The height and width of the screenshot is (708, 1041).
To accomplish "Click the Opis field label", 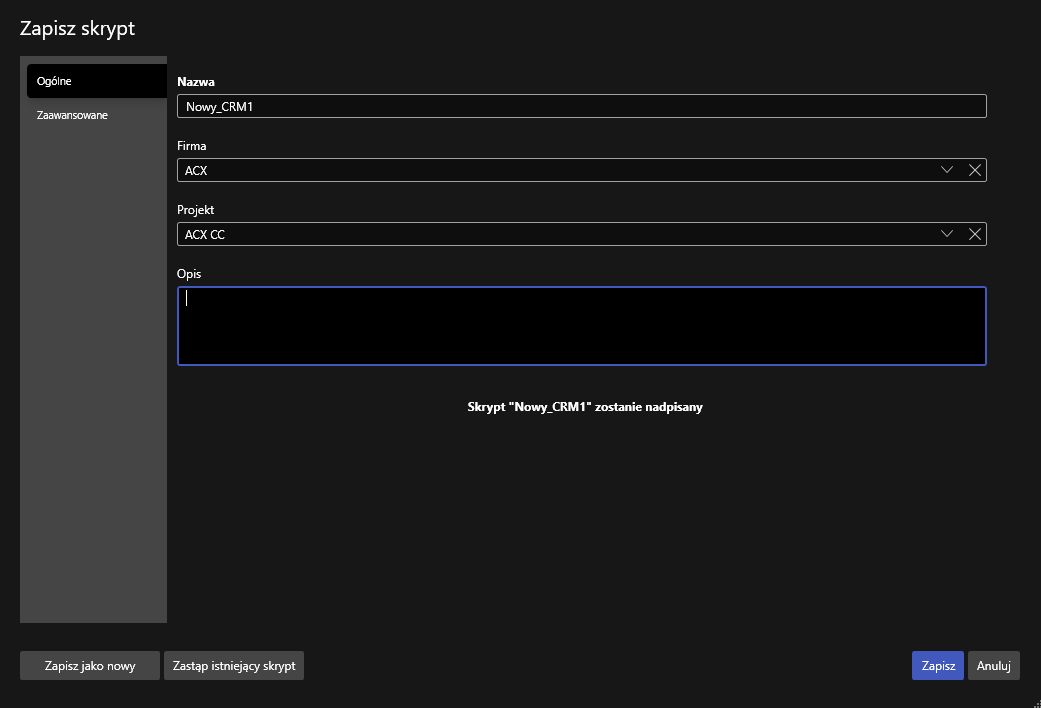I will 189,274.
